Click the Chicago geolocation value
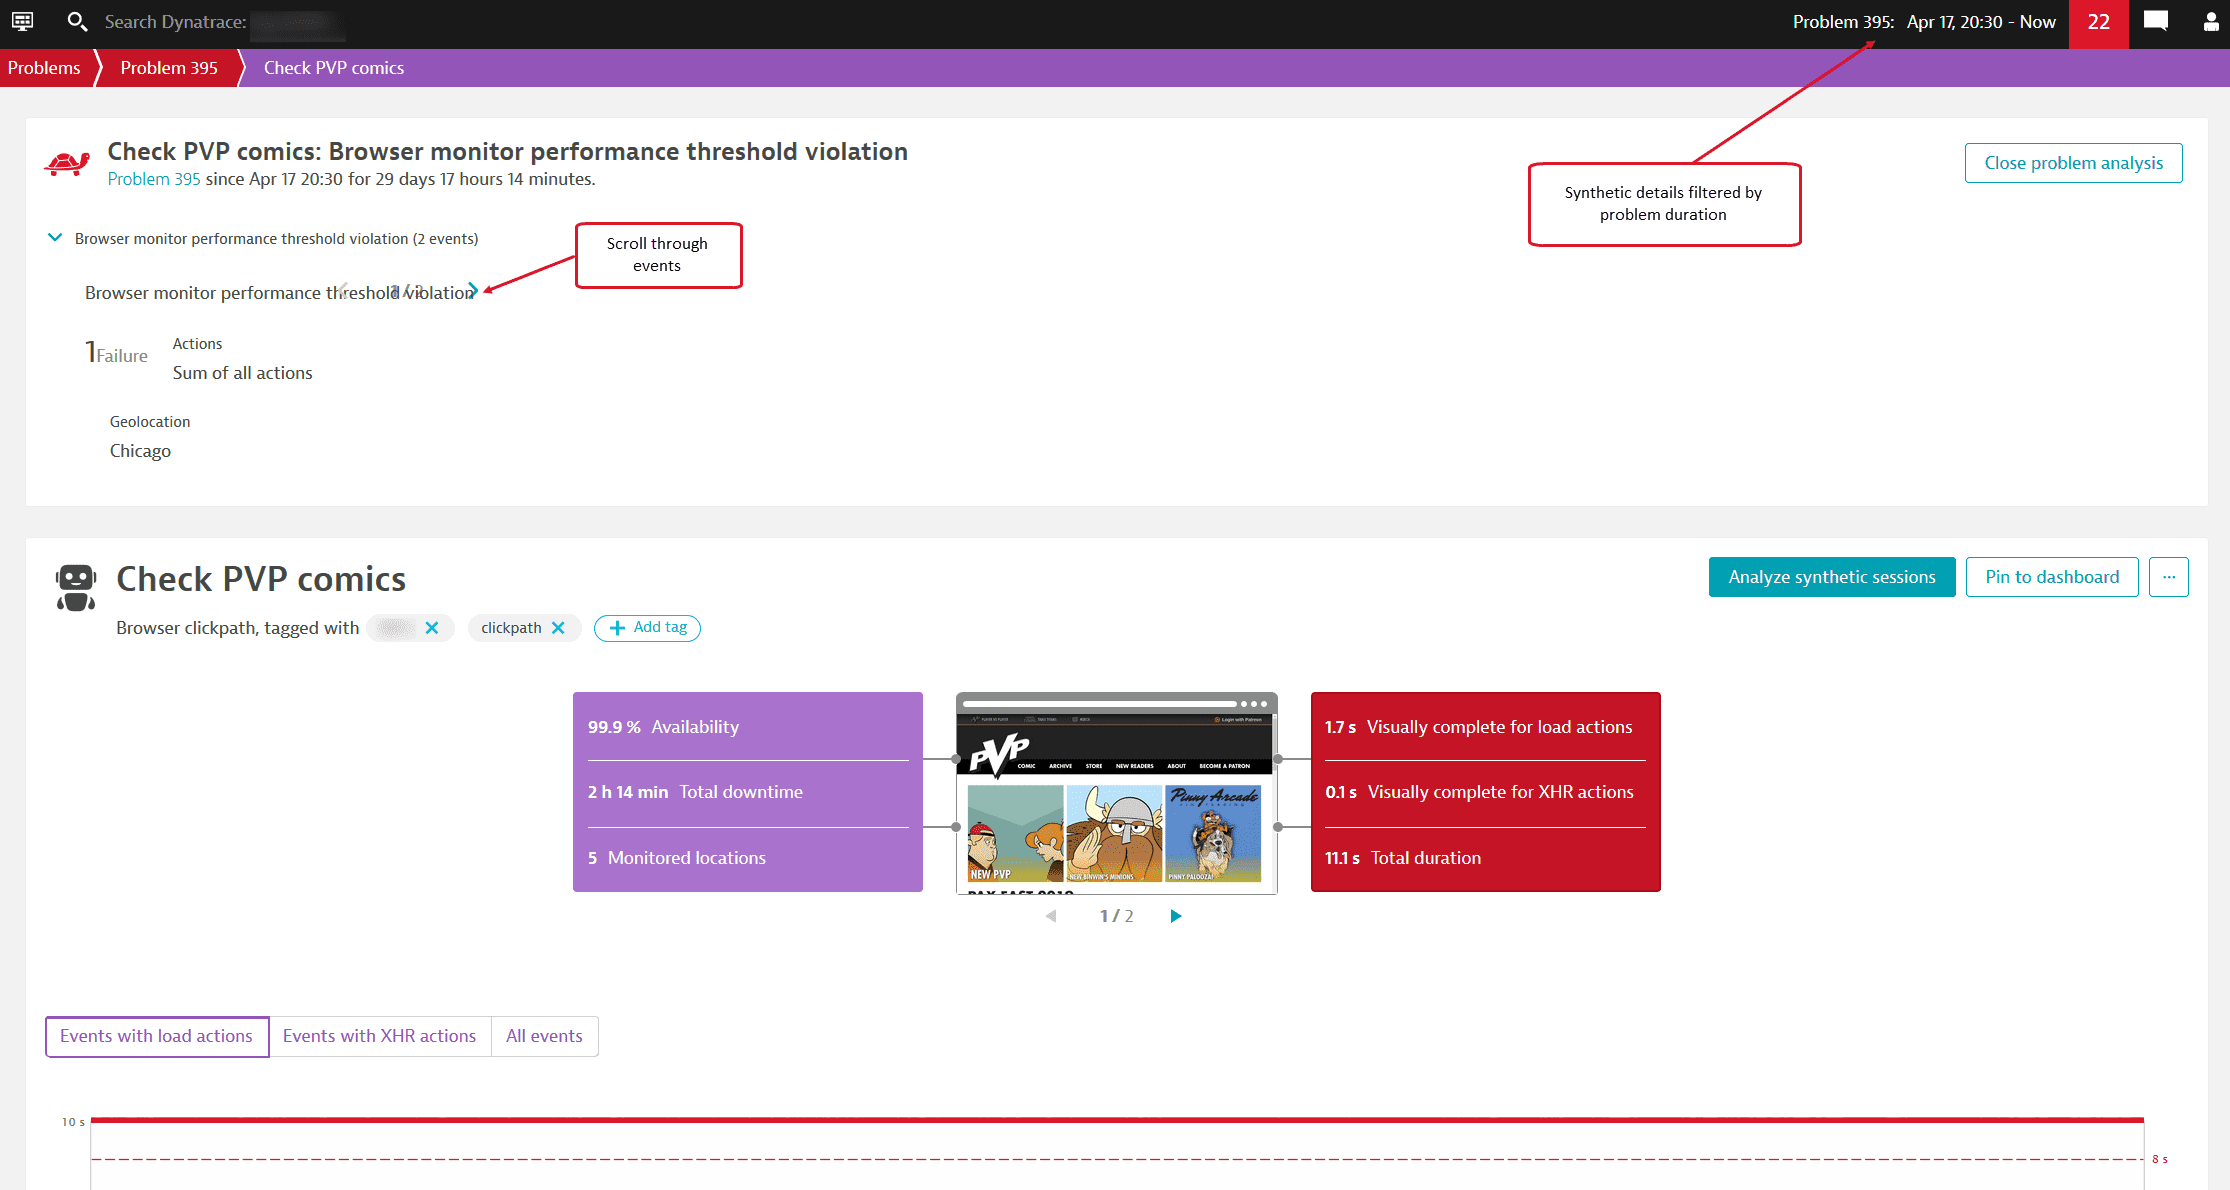The width and height of the screenshot is (2230, 1190). (x=140, y=451)
